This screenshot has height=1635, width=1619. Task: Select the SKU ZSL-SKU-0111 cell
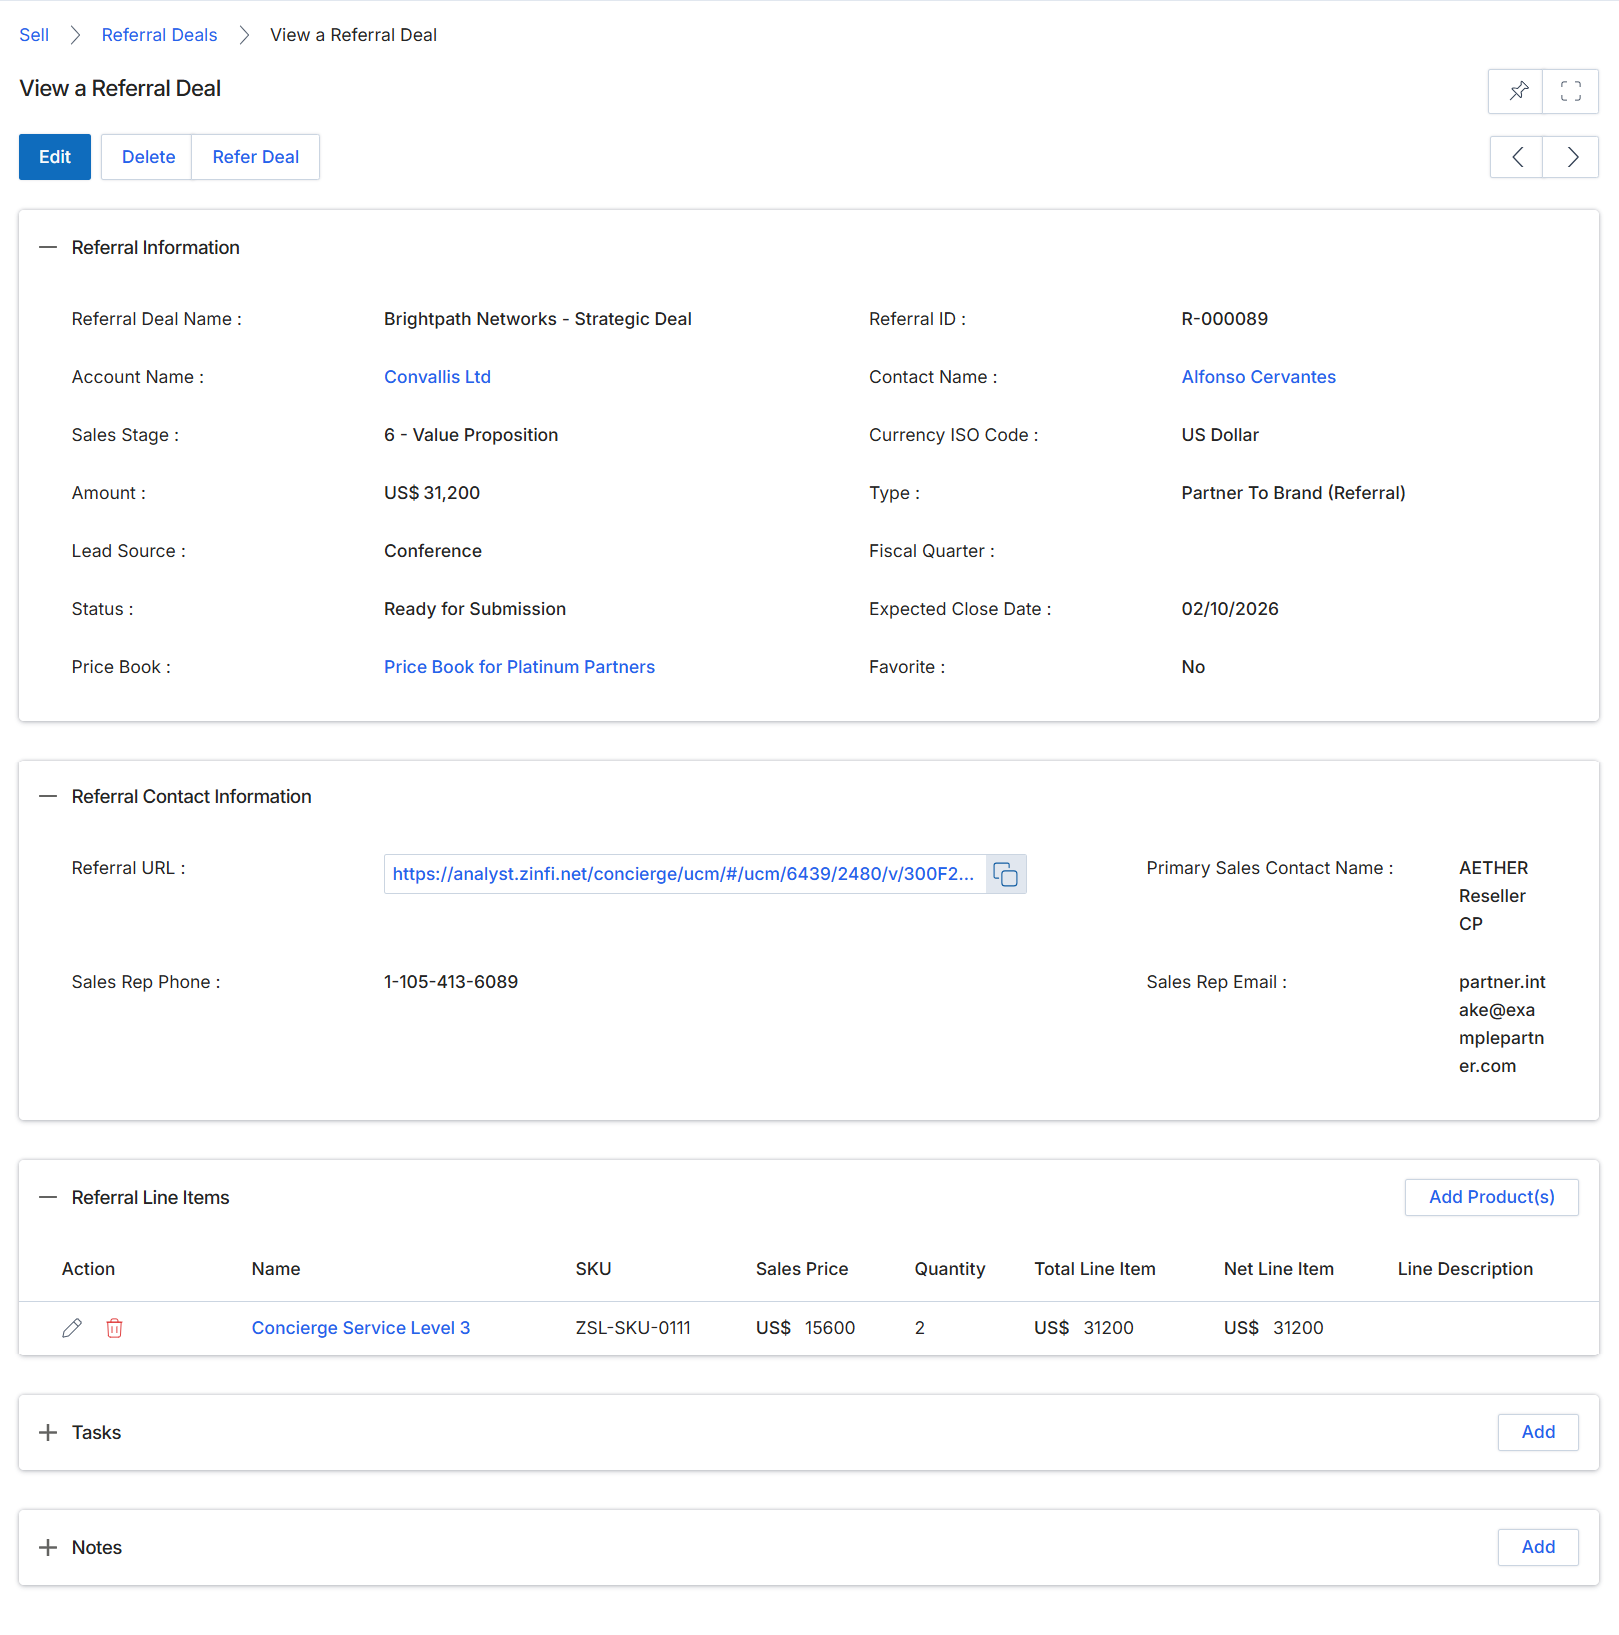point(633,1328)
